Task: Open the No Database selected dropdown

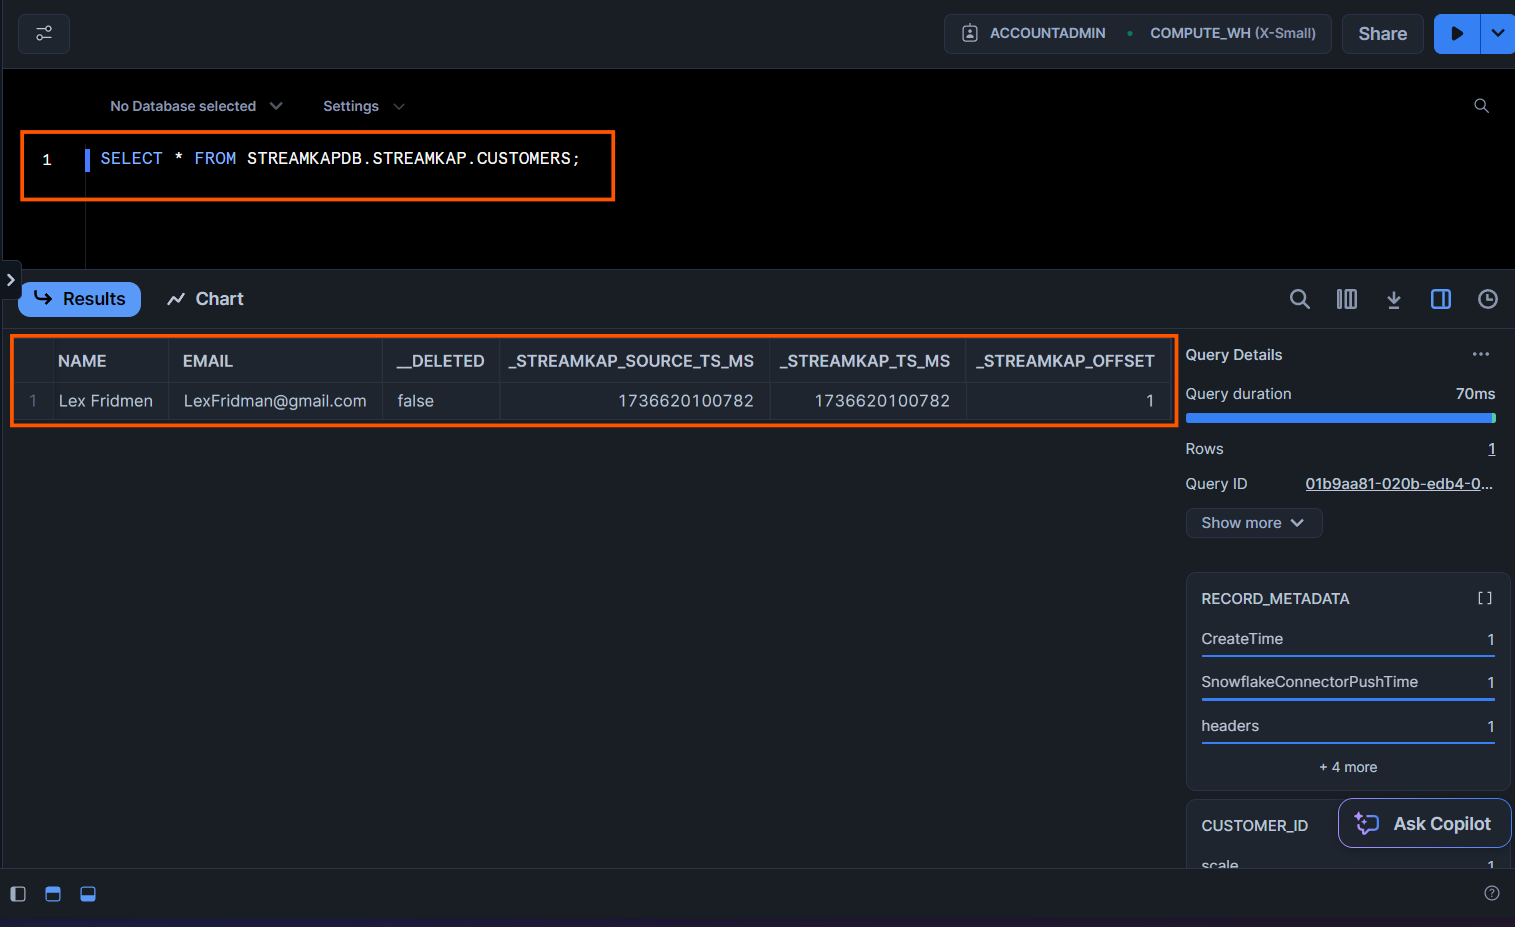Action: point(196,106)
